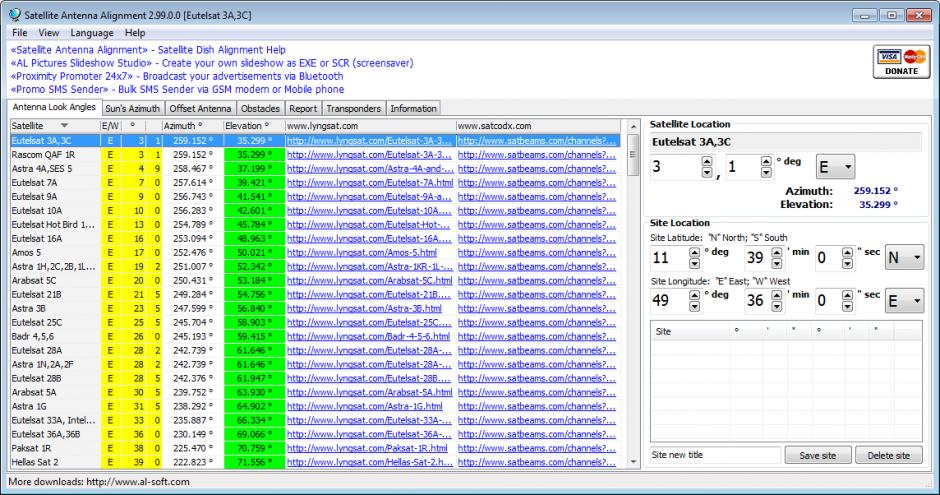Open Promo SMS Sender link
Viewport: 940px width, 495px height.
coord(177,89)
